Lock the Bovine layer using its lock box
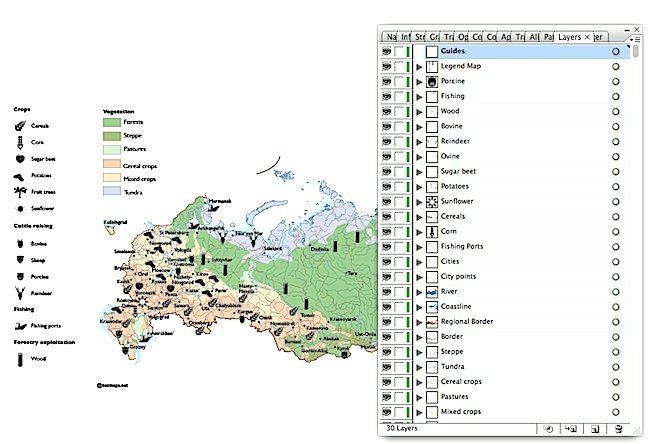The height and width of the screenshot is (444, 650). [399, 126]
